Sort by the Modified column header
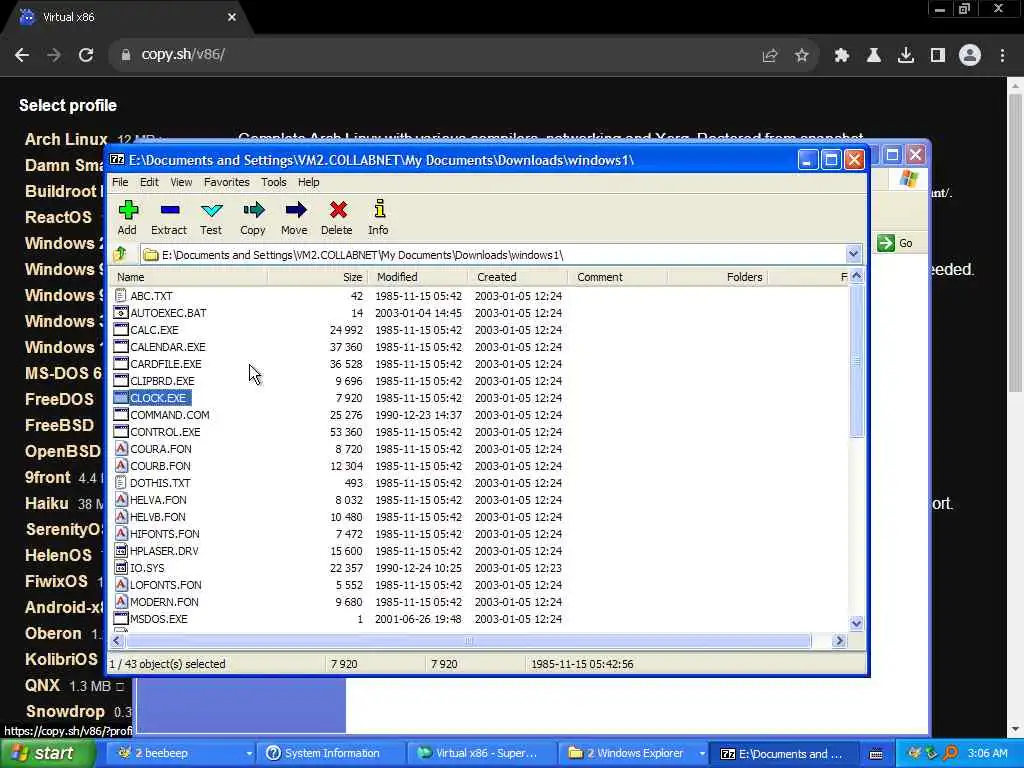Screen dimensions: 1024x768 (418, 277)
